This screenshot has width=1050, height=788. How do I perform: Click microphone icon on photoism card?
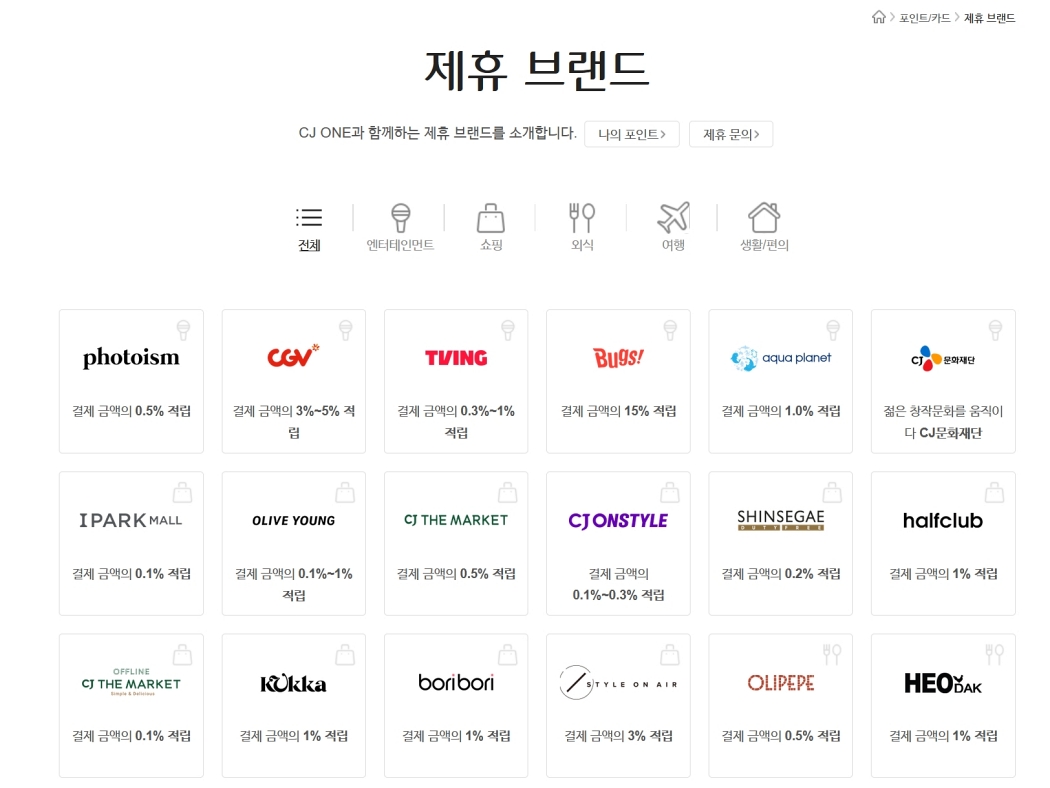183,330
